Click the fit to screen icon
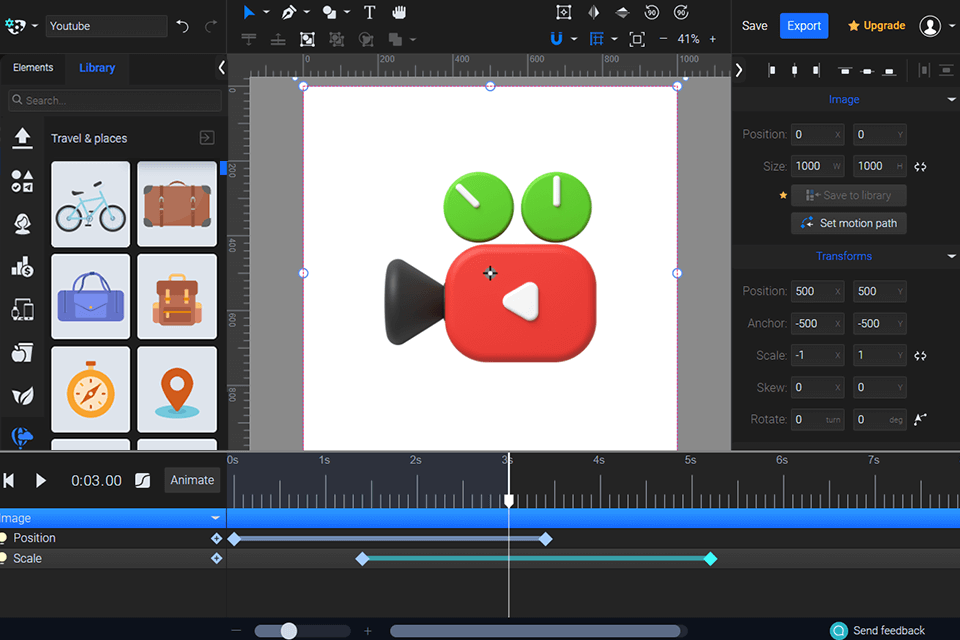 [637, 39]
